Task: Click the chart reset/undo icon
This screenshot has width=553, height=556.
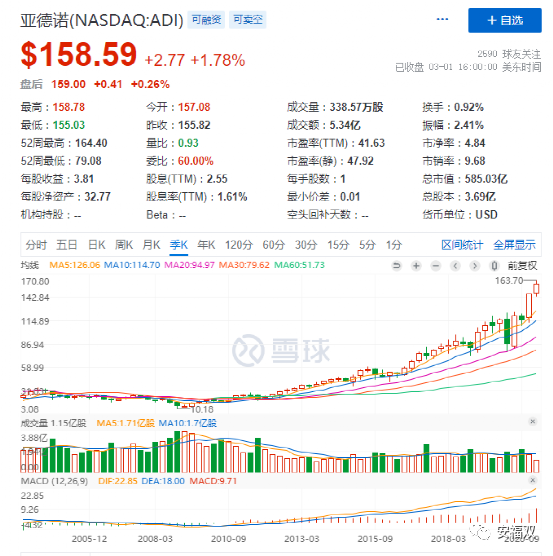Action: (x=397, y=265)
